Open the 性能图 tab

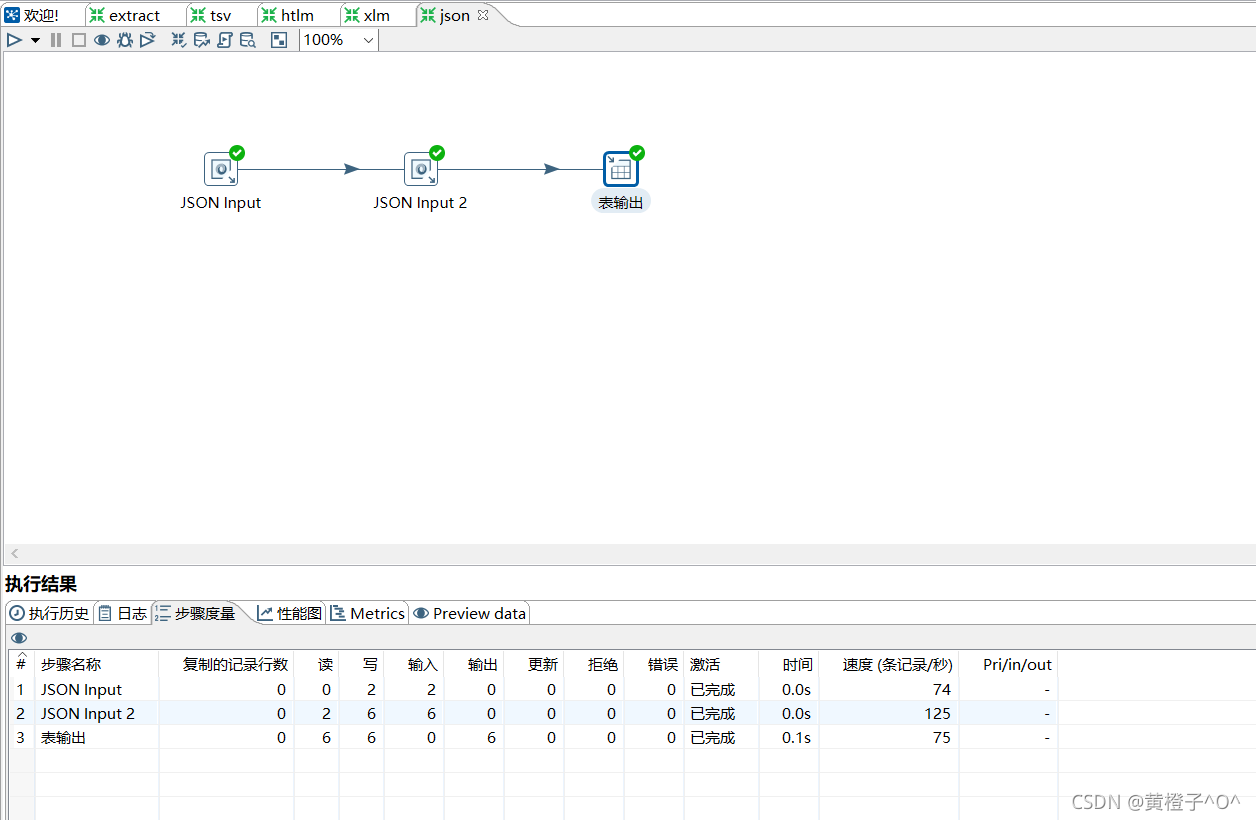point(290,613)
